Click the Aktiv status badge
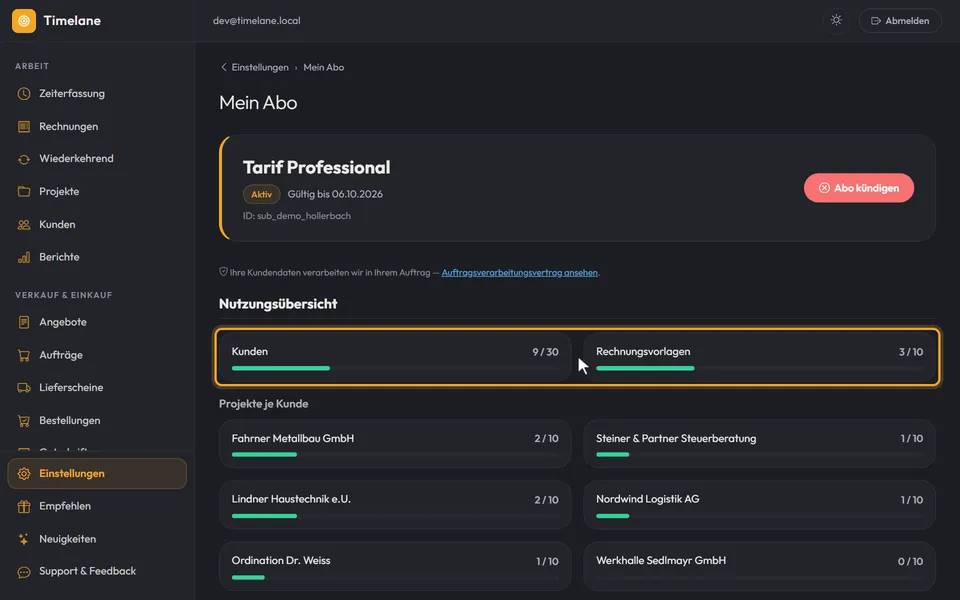This screenshot has height=600, width=960. coord(261,194)
